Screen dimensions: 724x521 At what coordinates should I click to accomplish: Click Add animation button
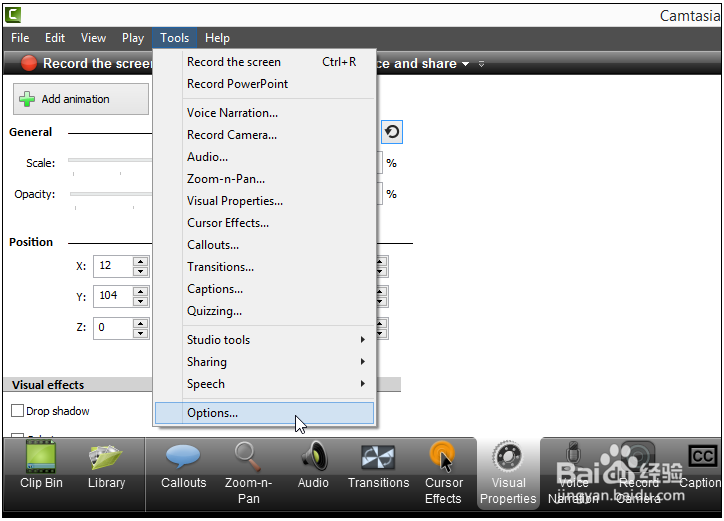coord(81,99)
